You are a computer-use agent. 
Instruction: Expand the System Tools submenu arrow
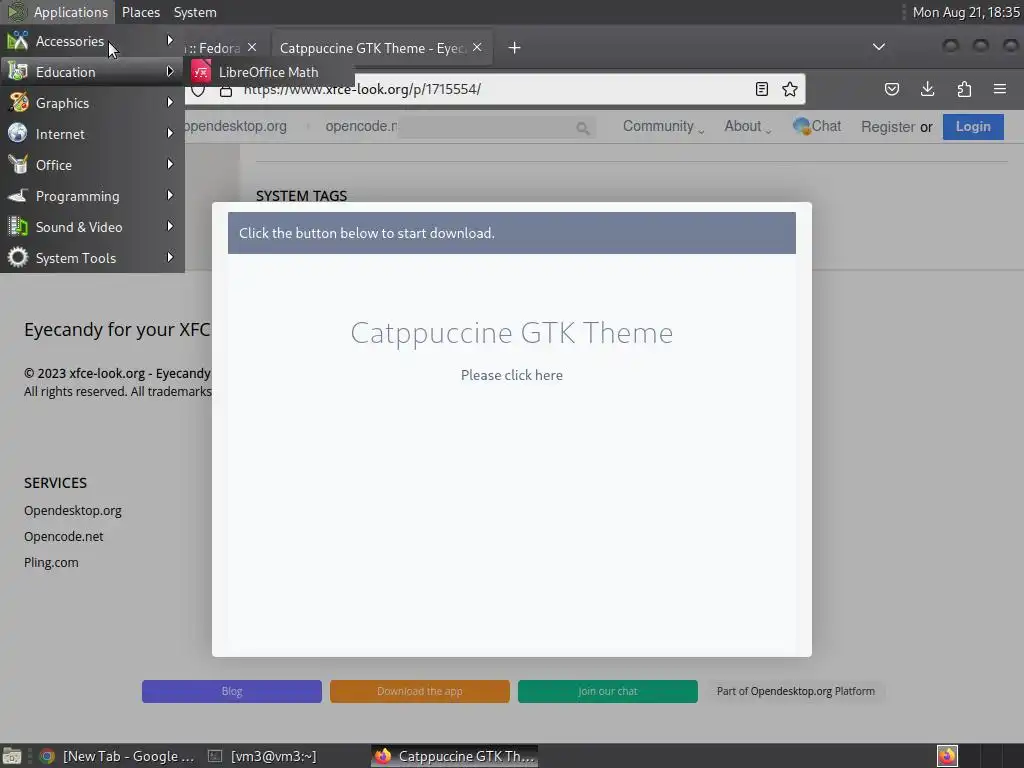click(170, 257)
